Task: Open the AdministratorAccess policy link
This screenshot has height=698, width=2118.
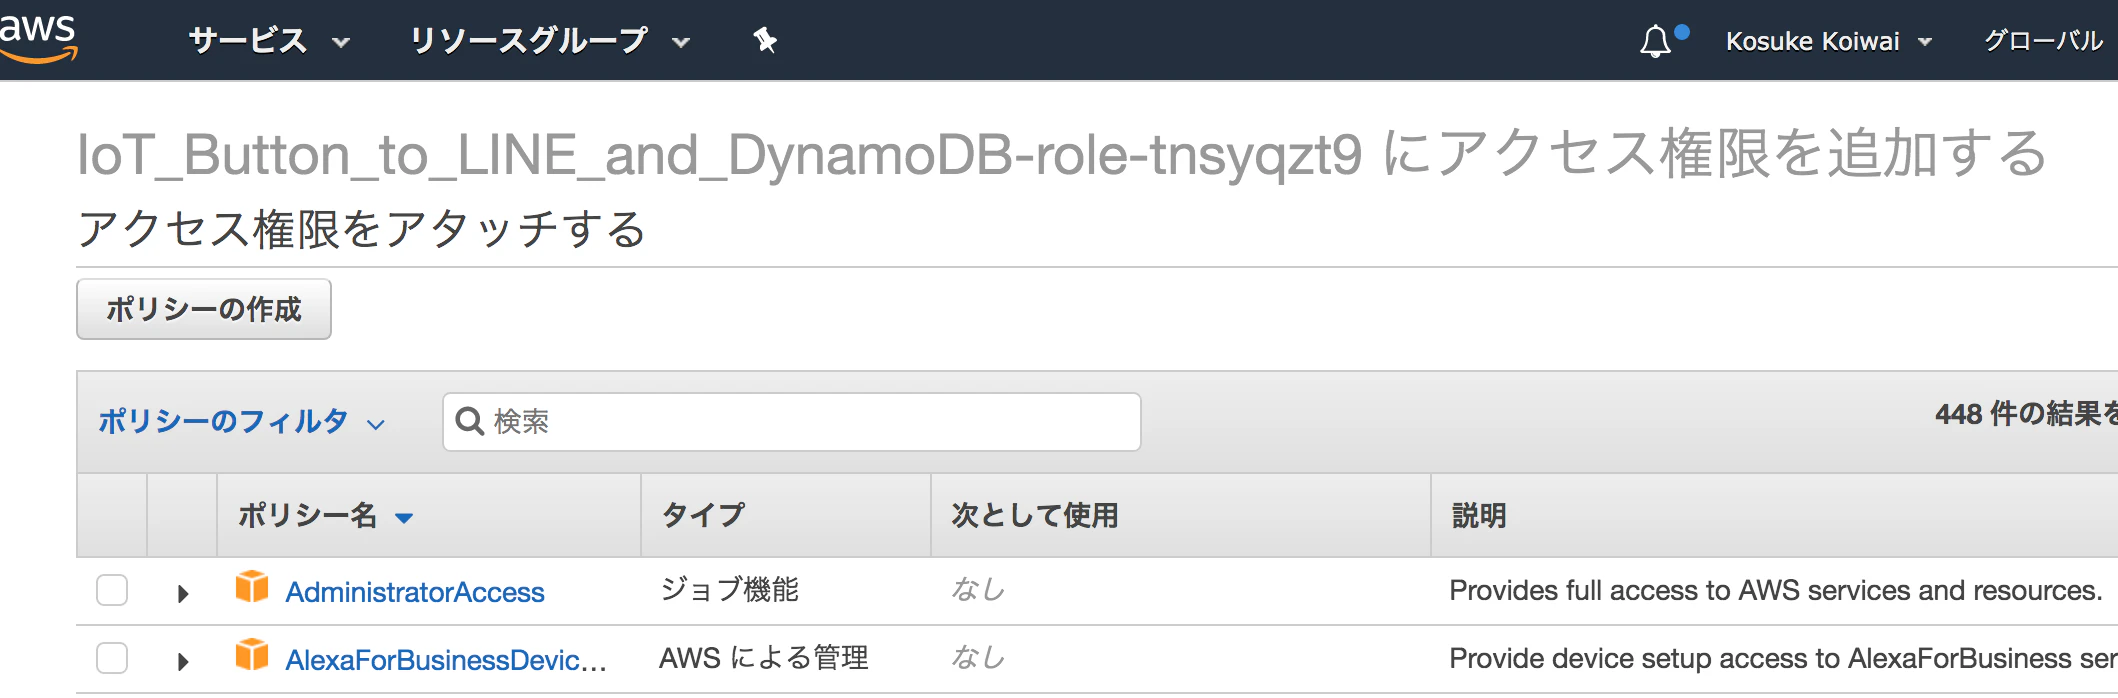Action: click(415, 592)
